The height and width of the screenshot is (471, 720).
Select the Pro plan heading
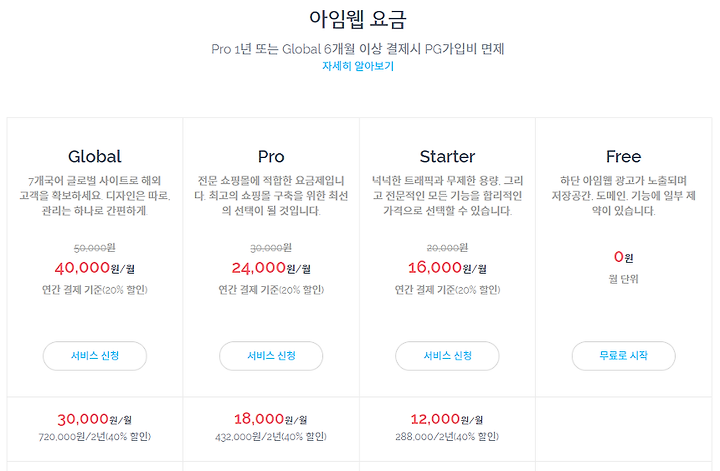(x=271, y=157)
